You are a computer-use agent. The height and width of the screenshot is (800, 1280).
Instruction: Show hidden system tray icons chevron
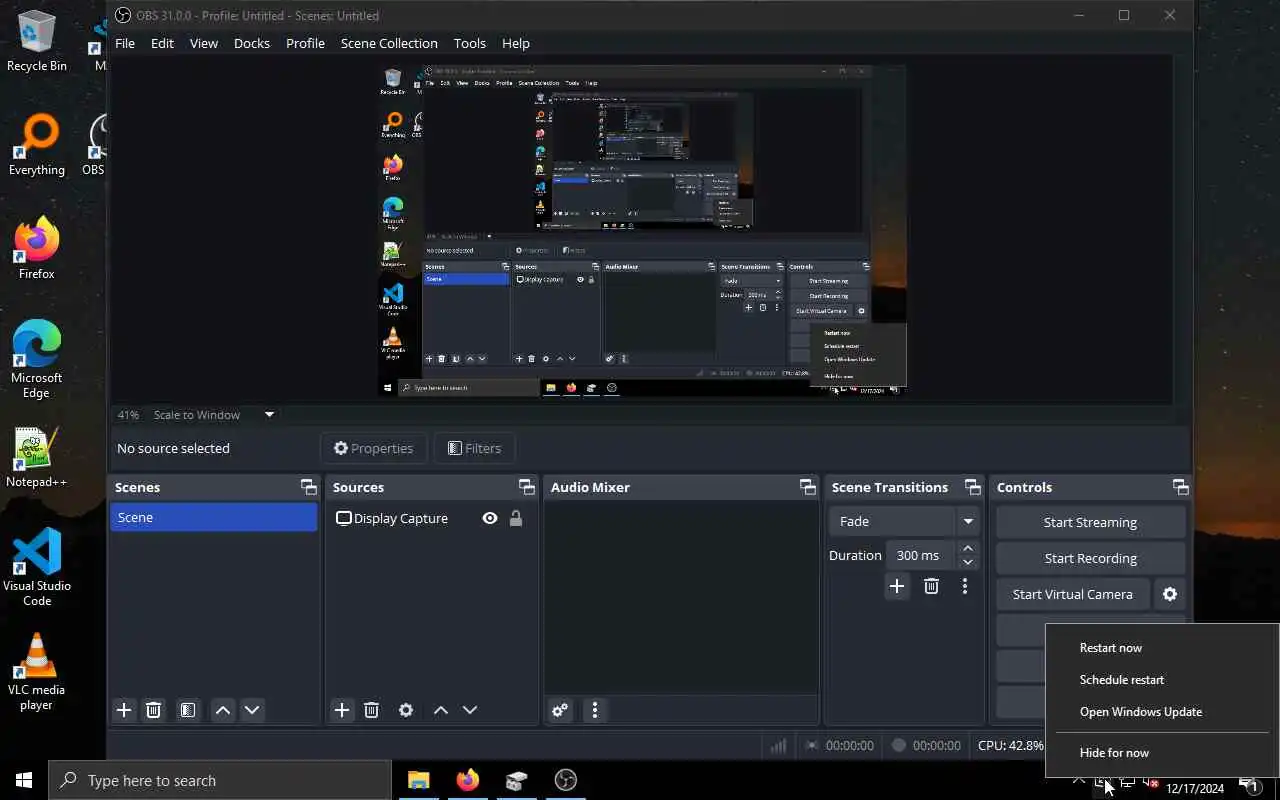click(1078, 781)
